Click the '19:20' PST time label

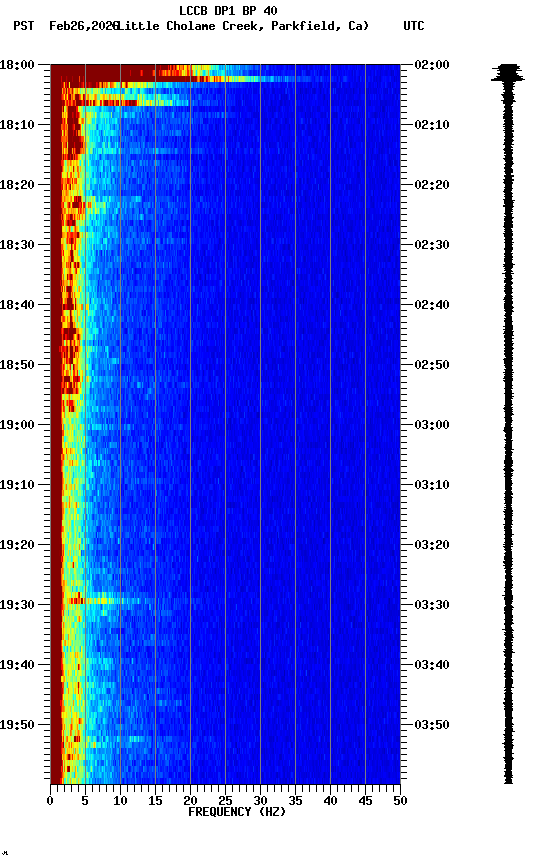click(x=17, y=545)
